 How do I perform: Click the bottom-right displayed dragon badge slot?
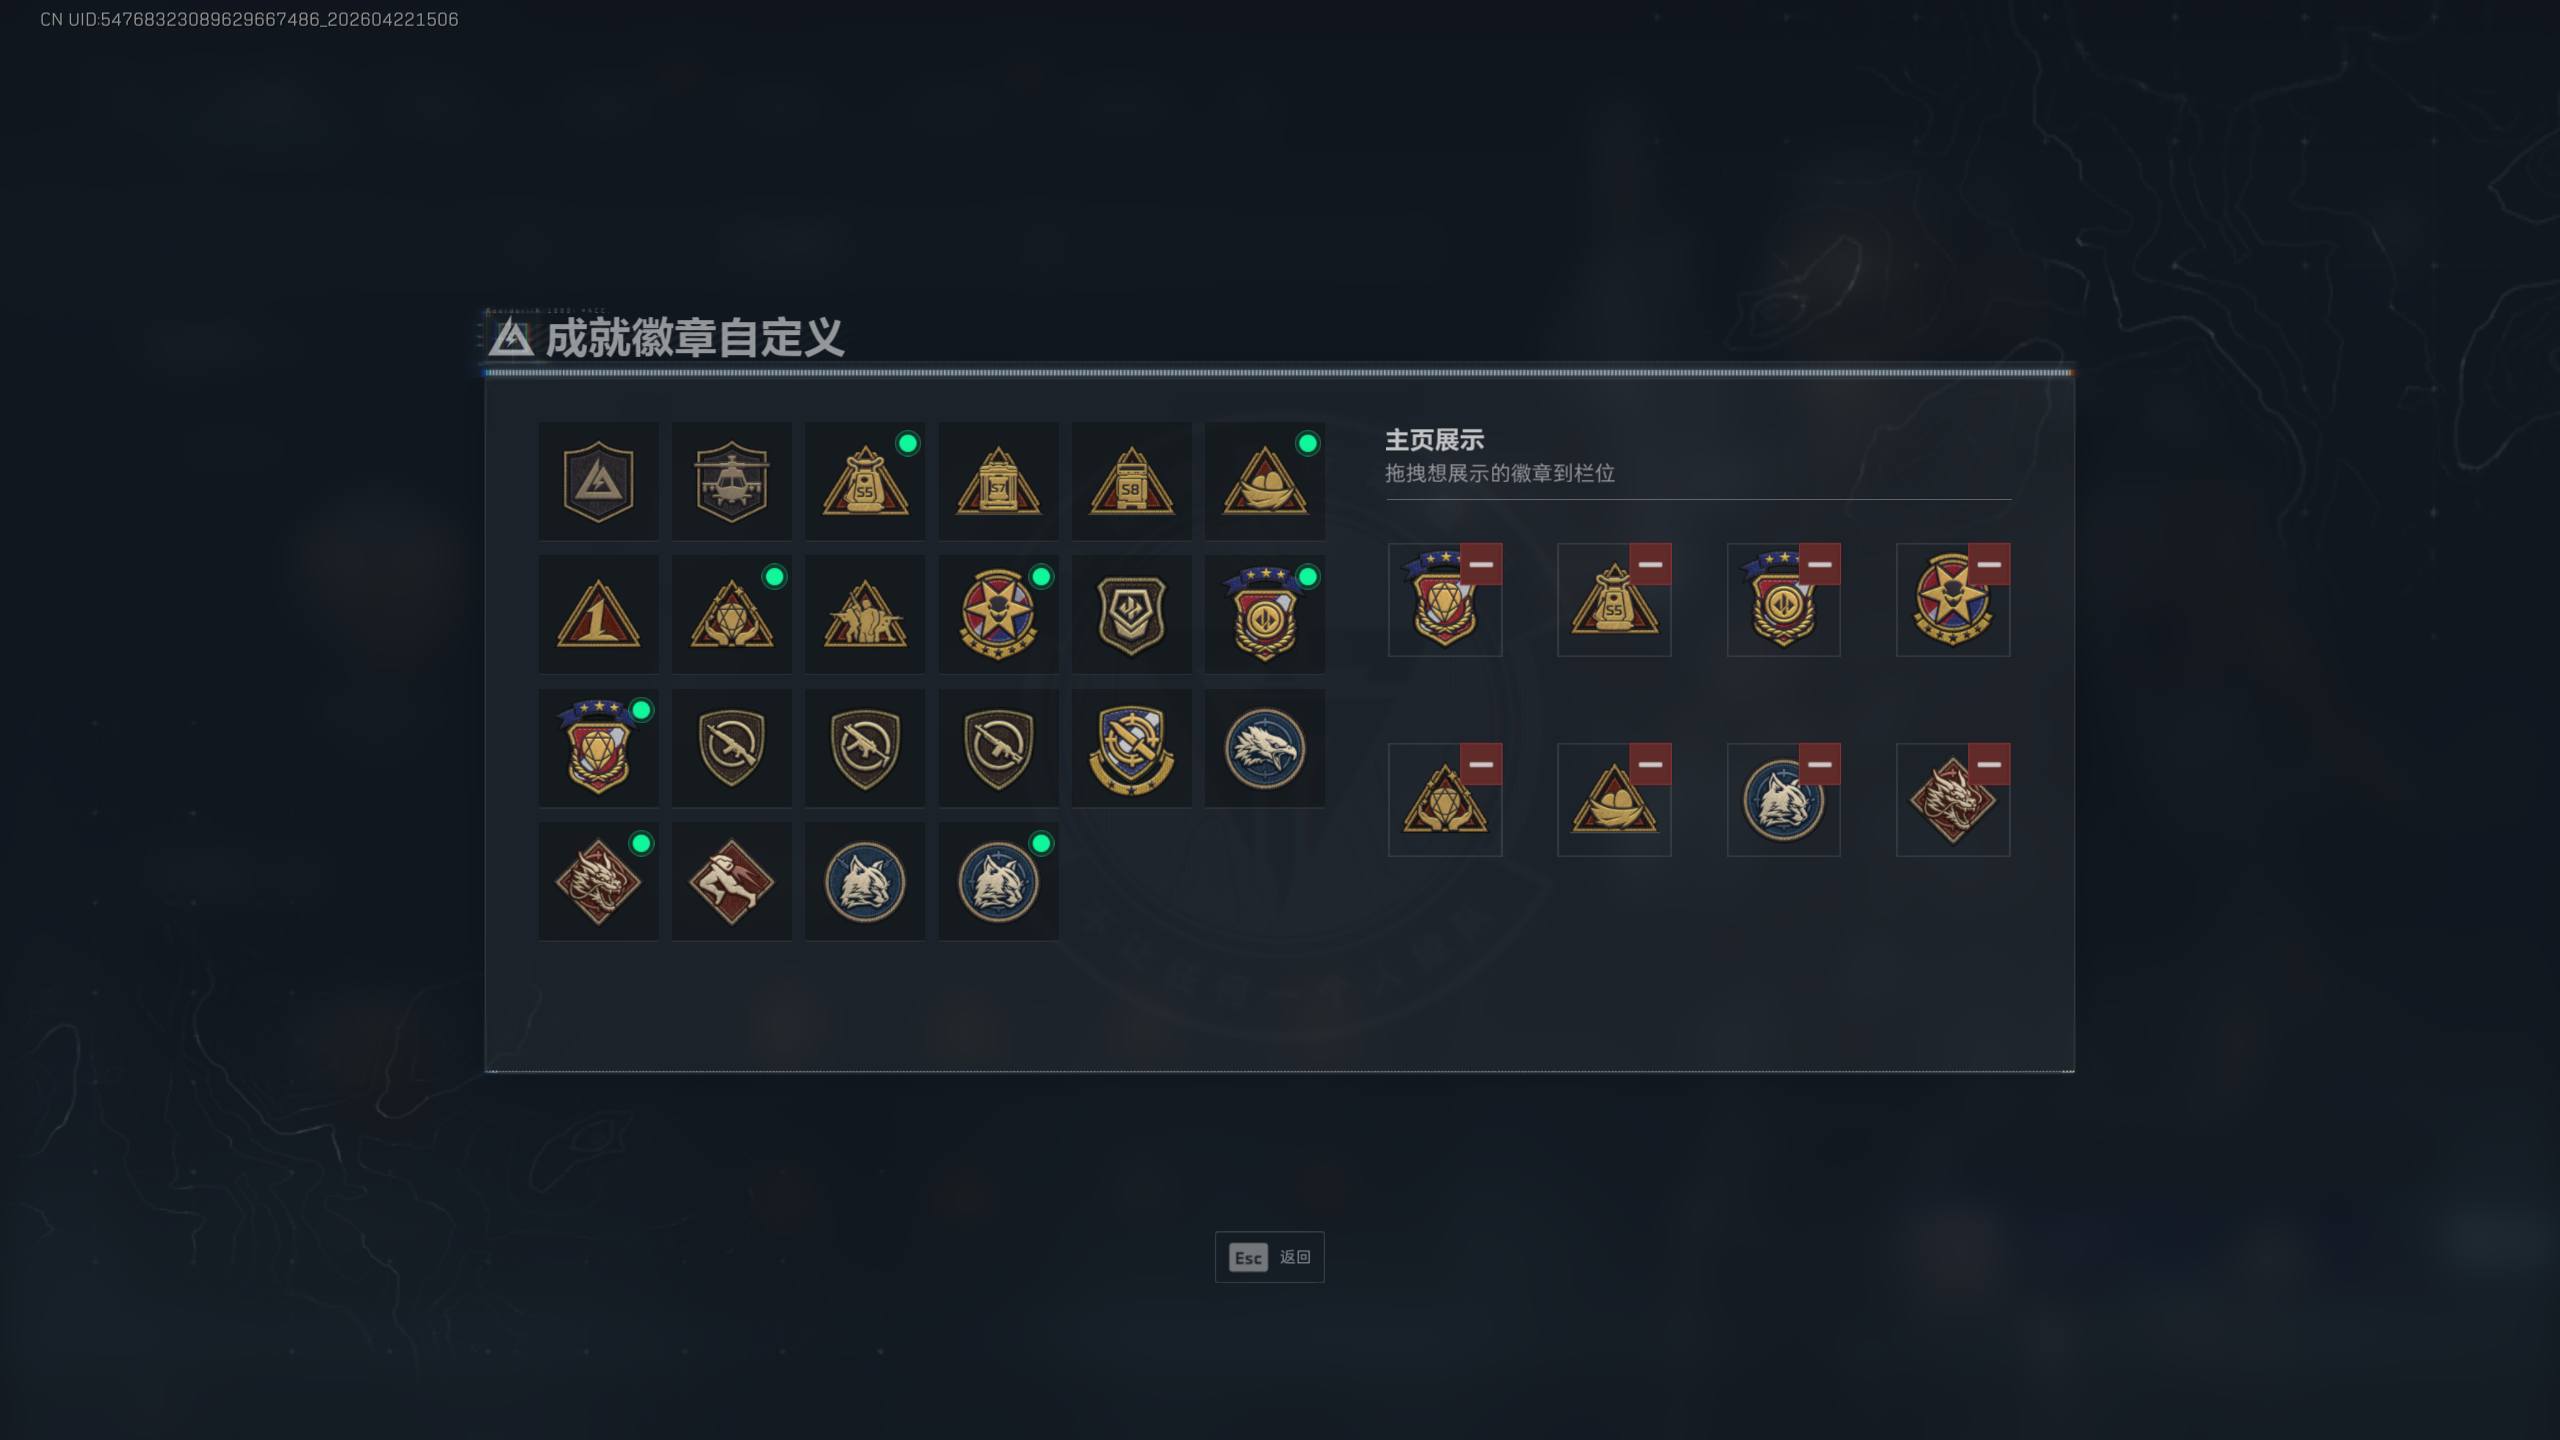[x=1952, y=800]
